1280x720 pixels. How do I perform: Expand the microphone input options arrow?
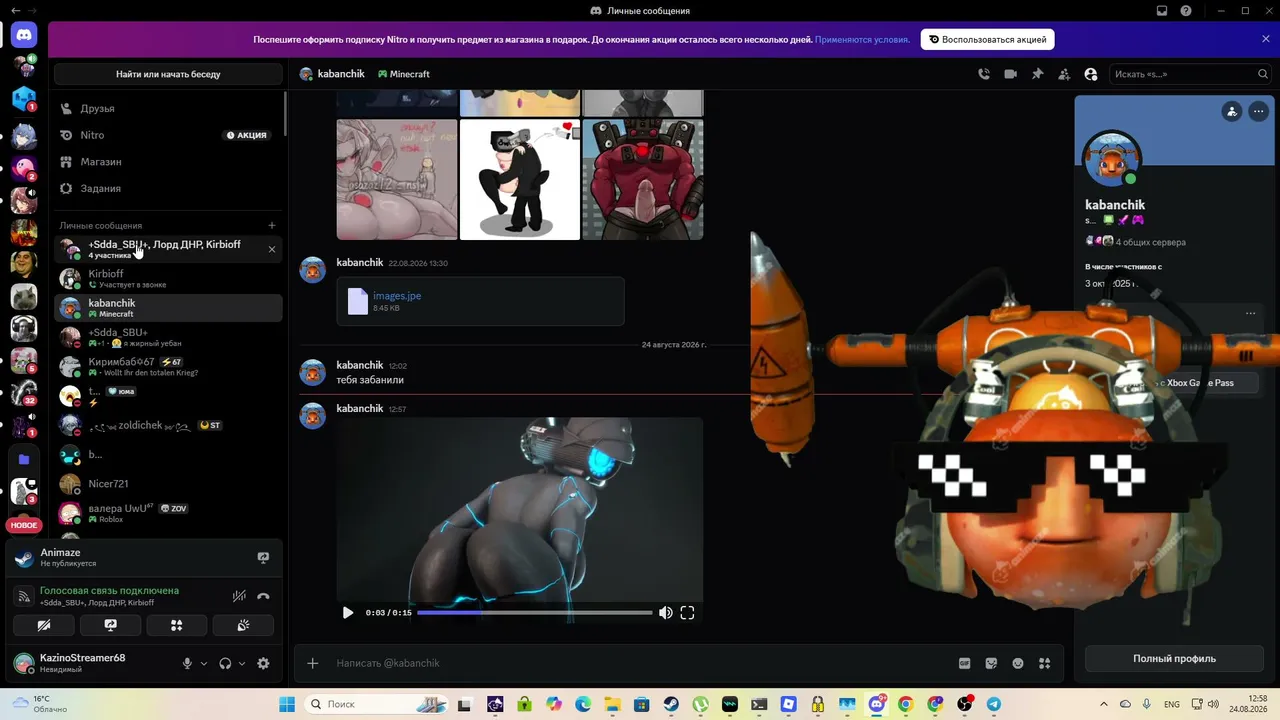204,663
